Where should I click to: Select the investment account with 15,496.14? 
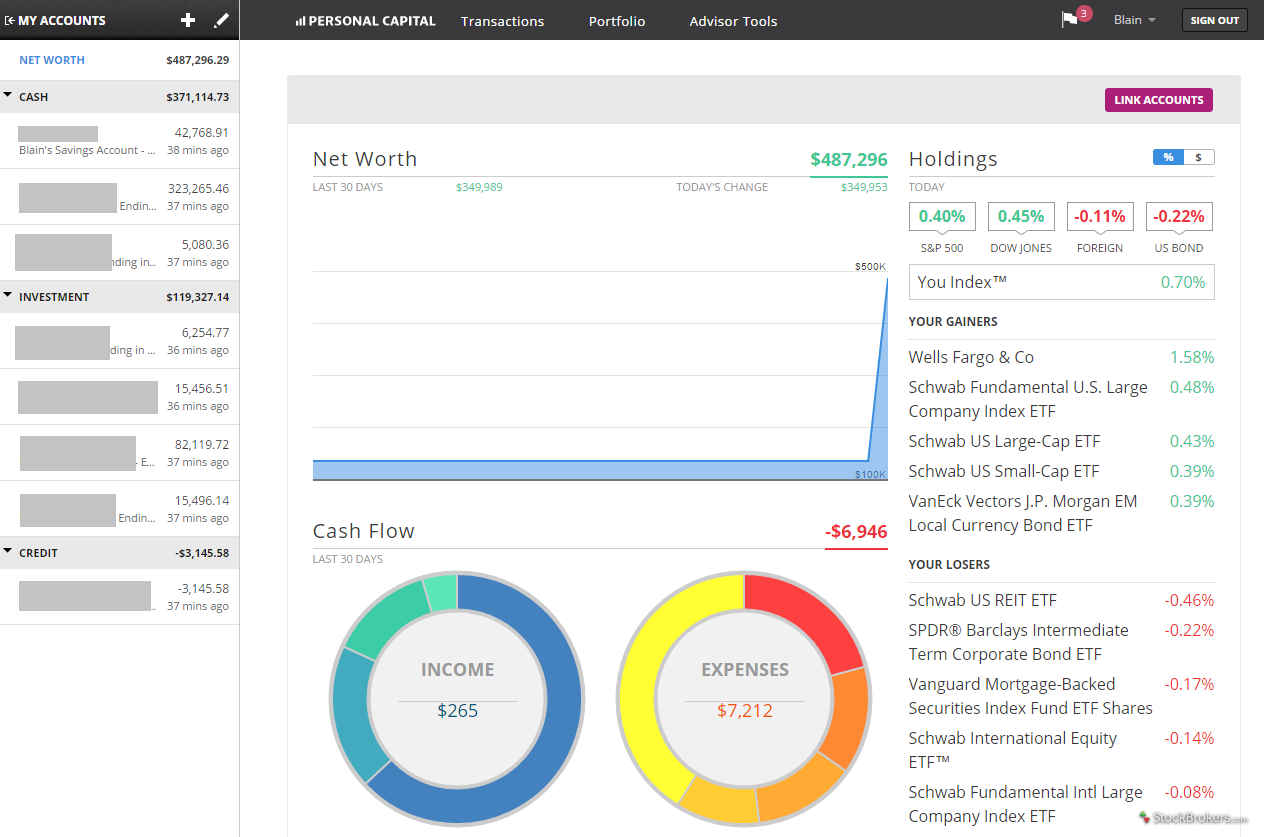[120, 509]
